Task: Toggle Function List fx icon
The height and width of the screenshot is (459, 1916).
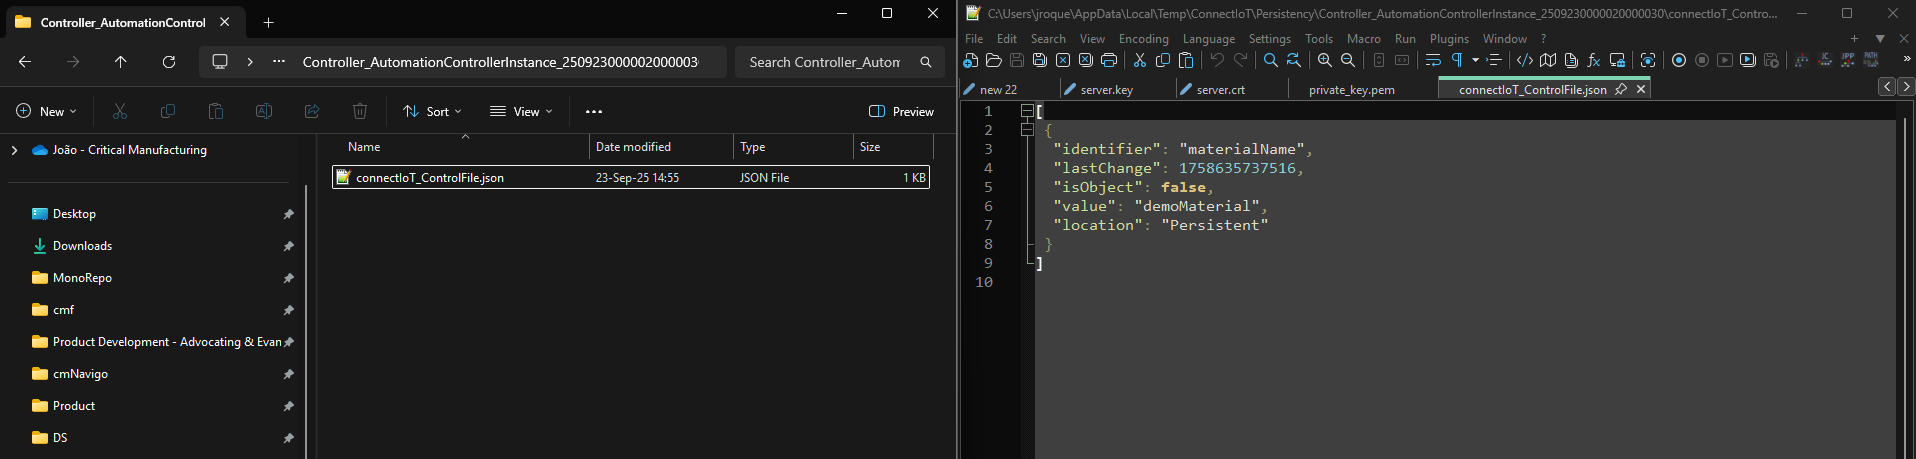Action: coord(1594,60)
